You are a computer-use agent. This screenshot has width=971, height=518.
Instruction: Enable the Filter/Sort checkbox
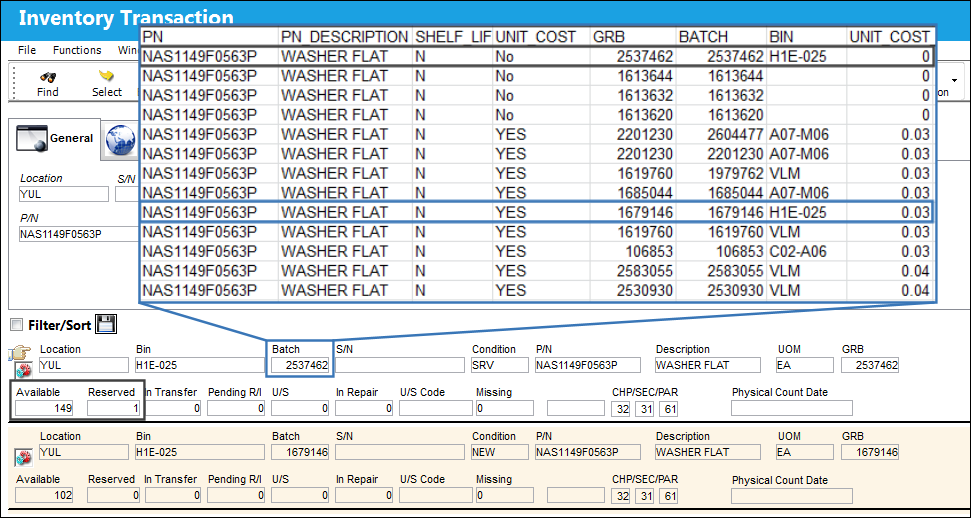tap(17, 325)
